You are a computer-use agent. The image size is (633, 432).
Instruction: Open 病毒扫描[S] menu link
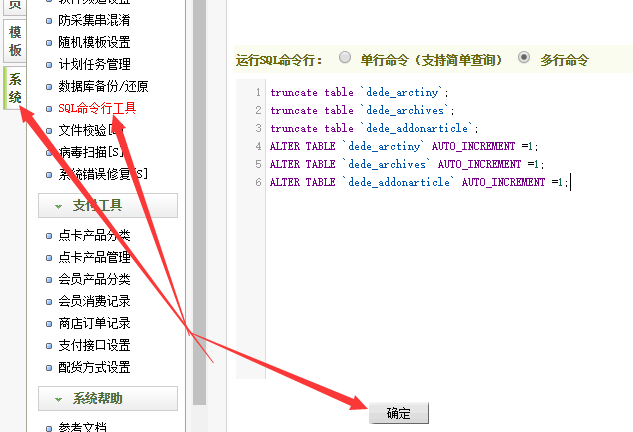pyautogui.click(x=91, y=152)
